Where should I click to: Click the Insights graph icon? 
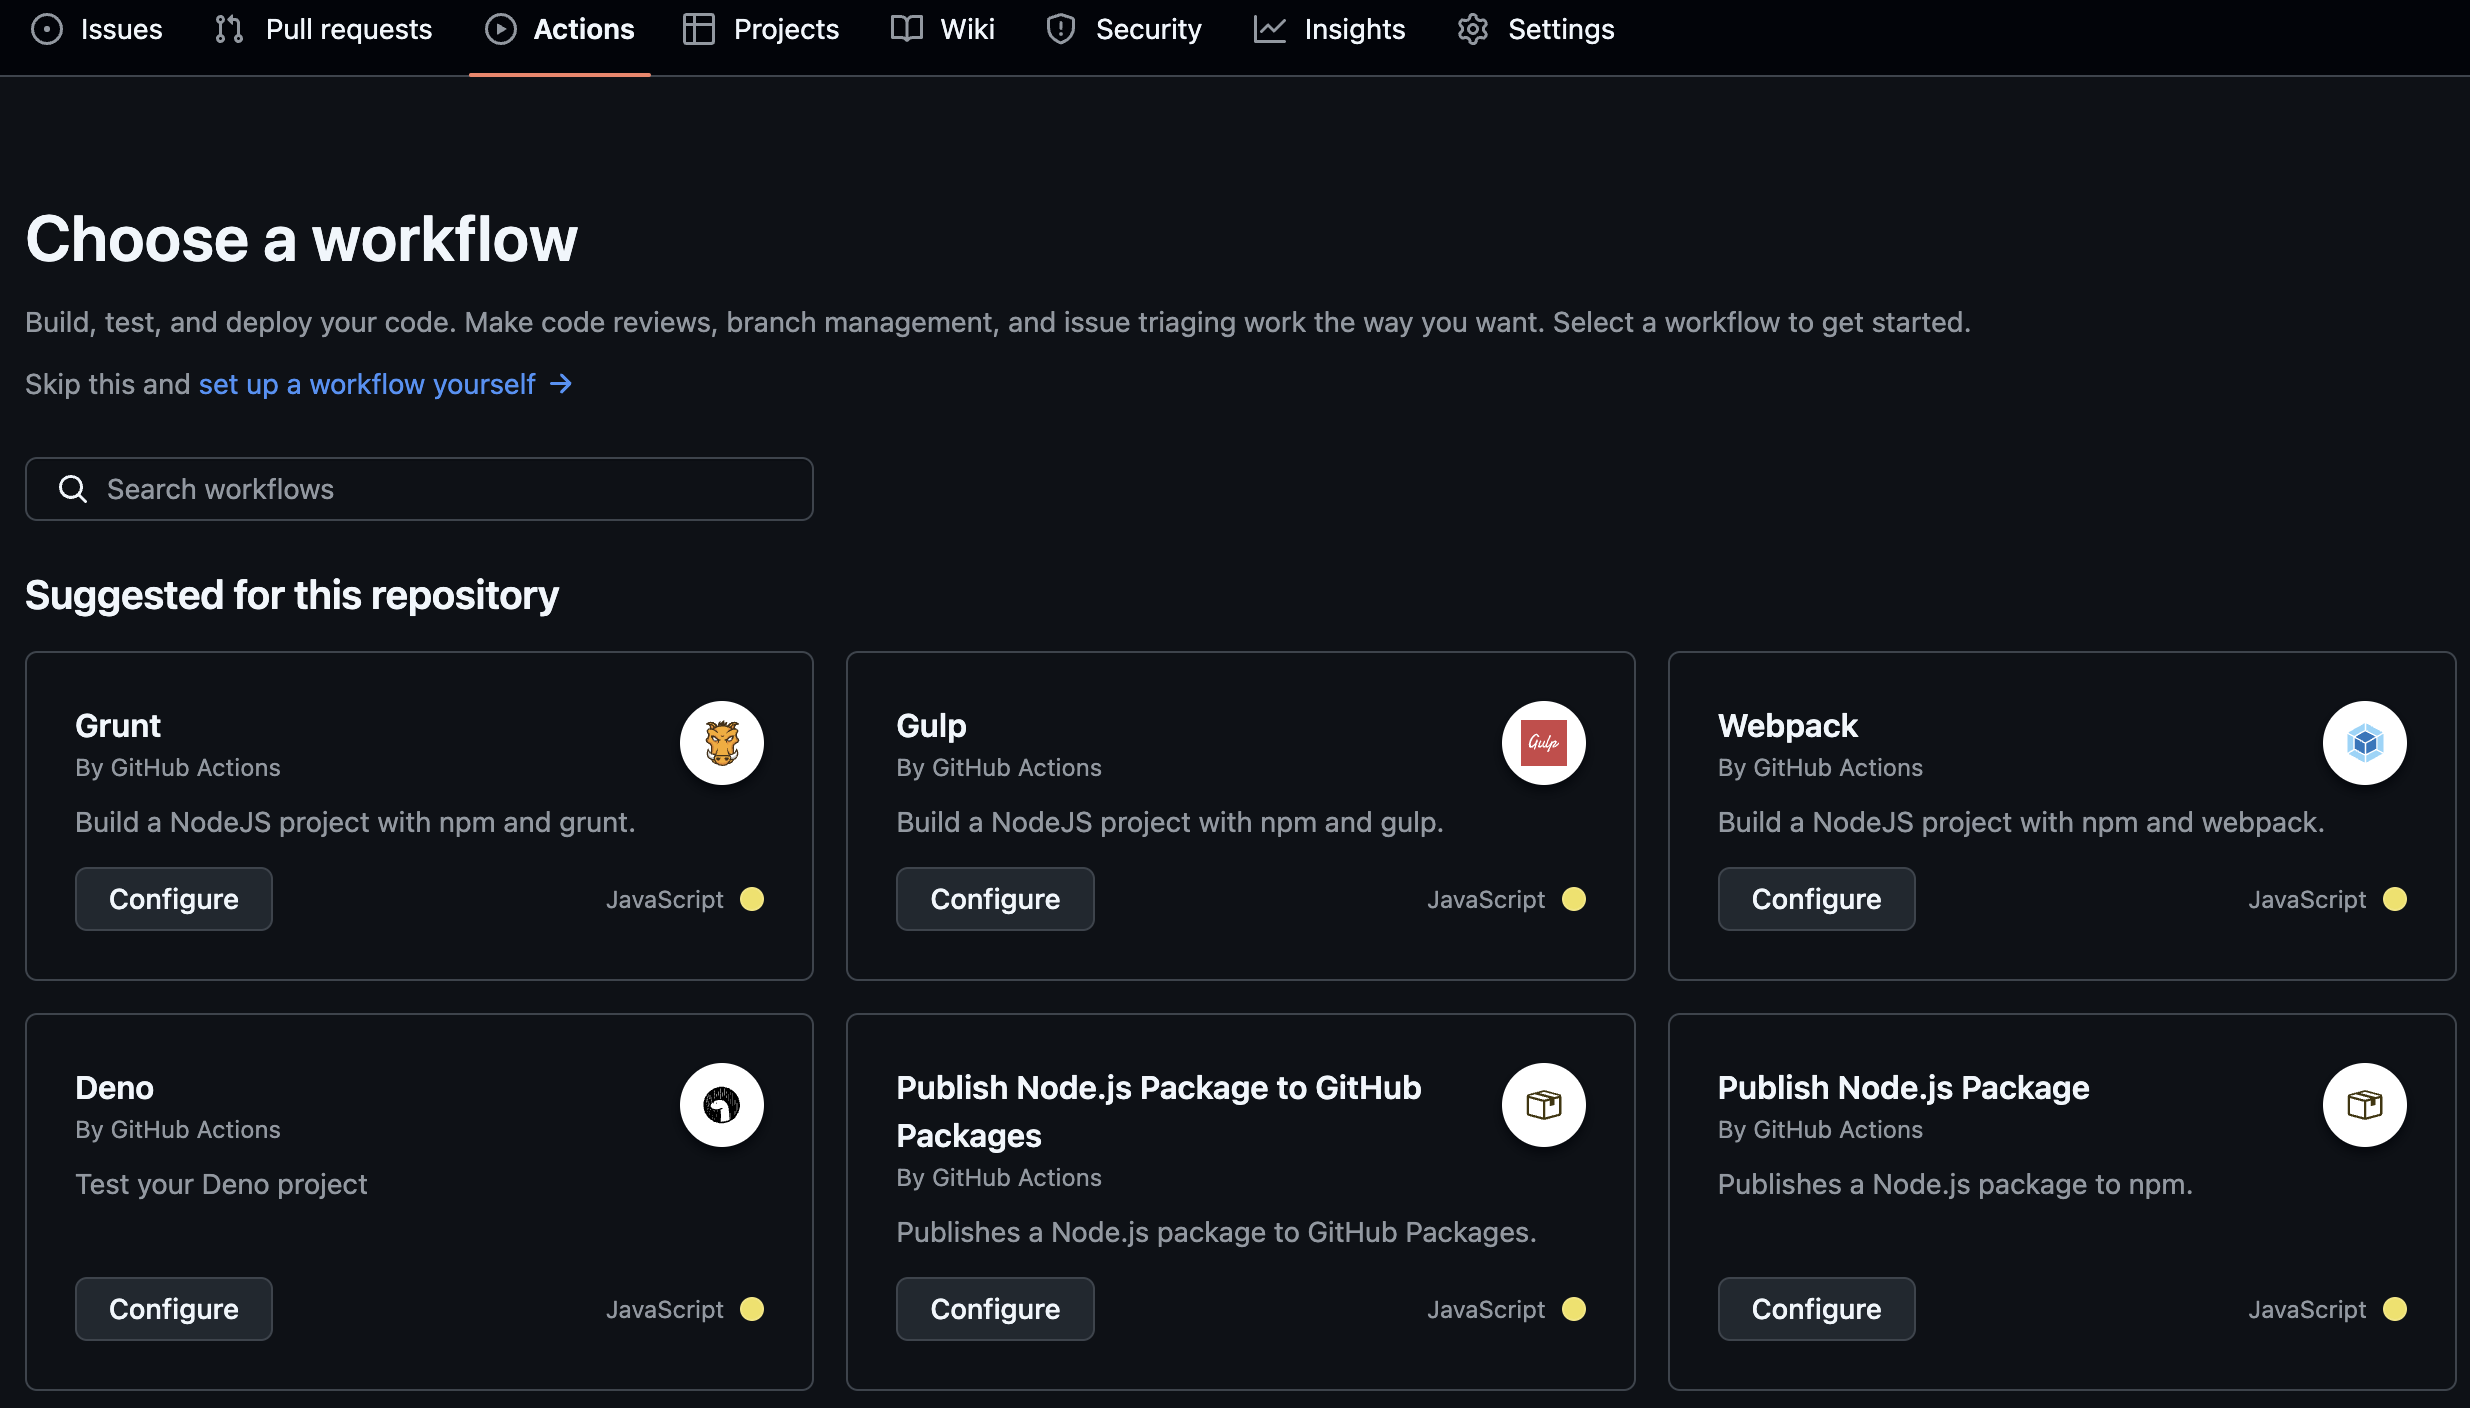coord(1268,29)
